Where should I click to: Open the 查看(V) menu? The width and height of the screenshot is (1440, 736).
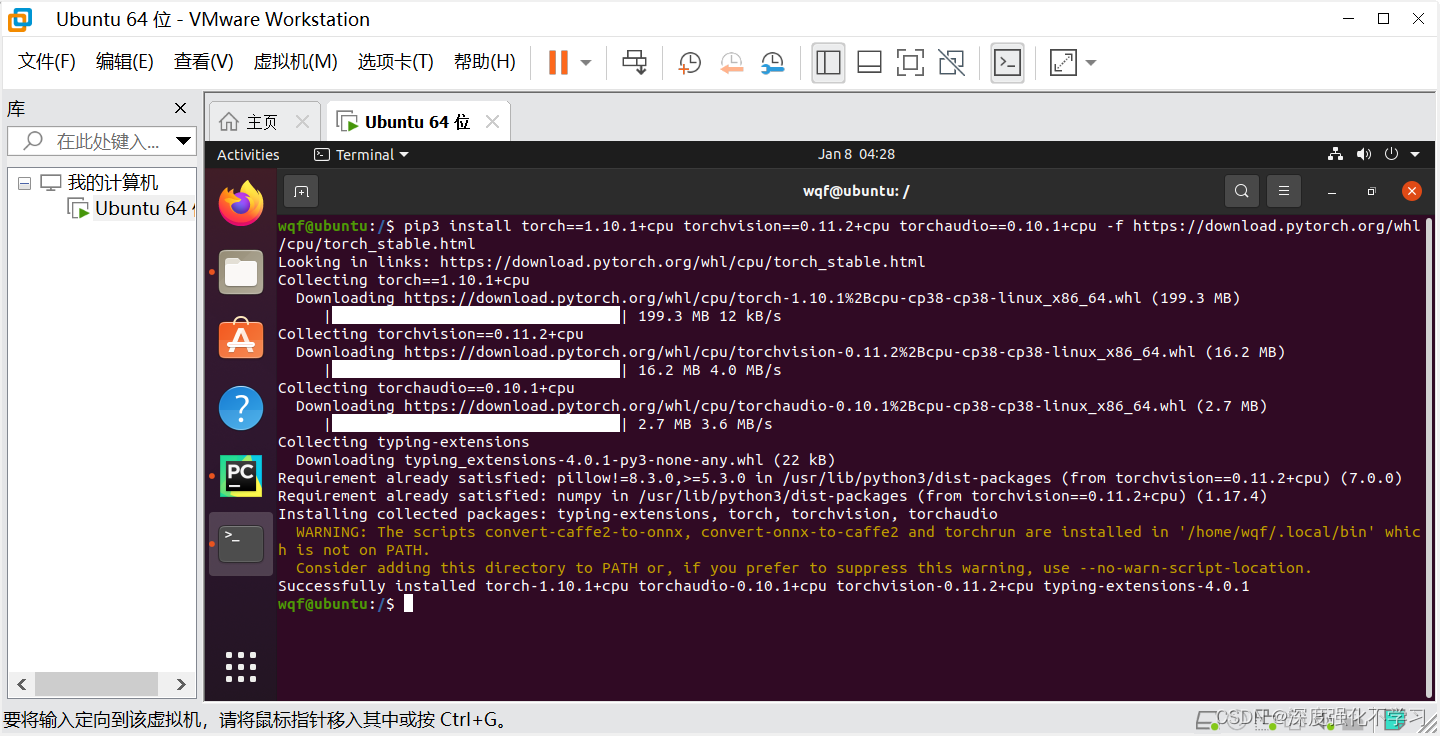pyautogui.click(x=203, y=62)
